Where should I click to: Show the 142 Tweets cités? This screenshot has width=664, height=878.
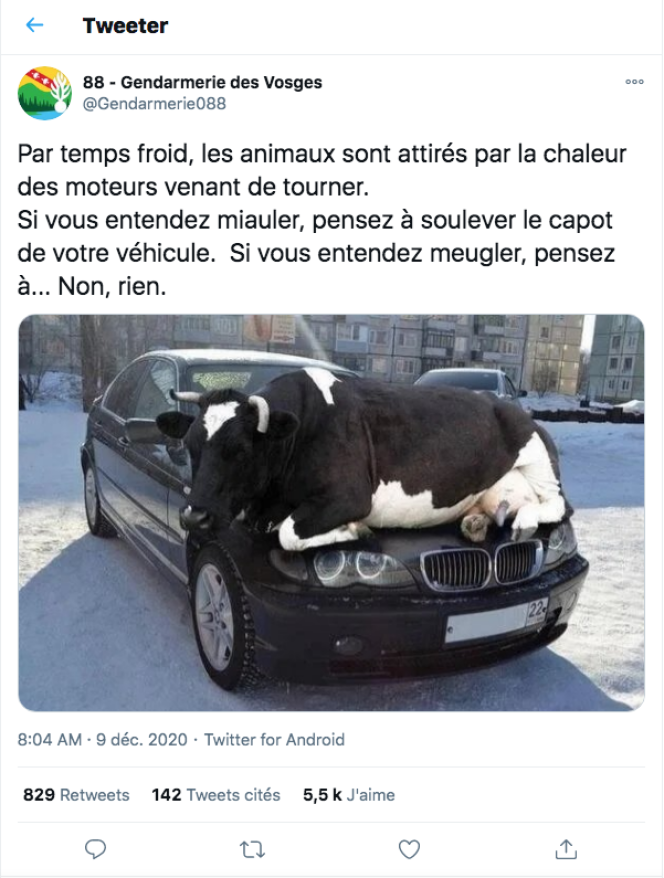click(216, 795)
